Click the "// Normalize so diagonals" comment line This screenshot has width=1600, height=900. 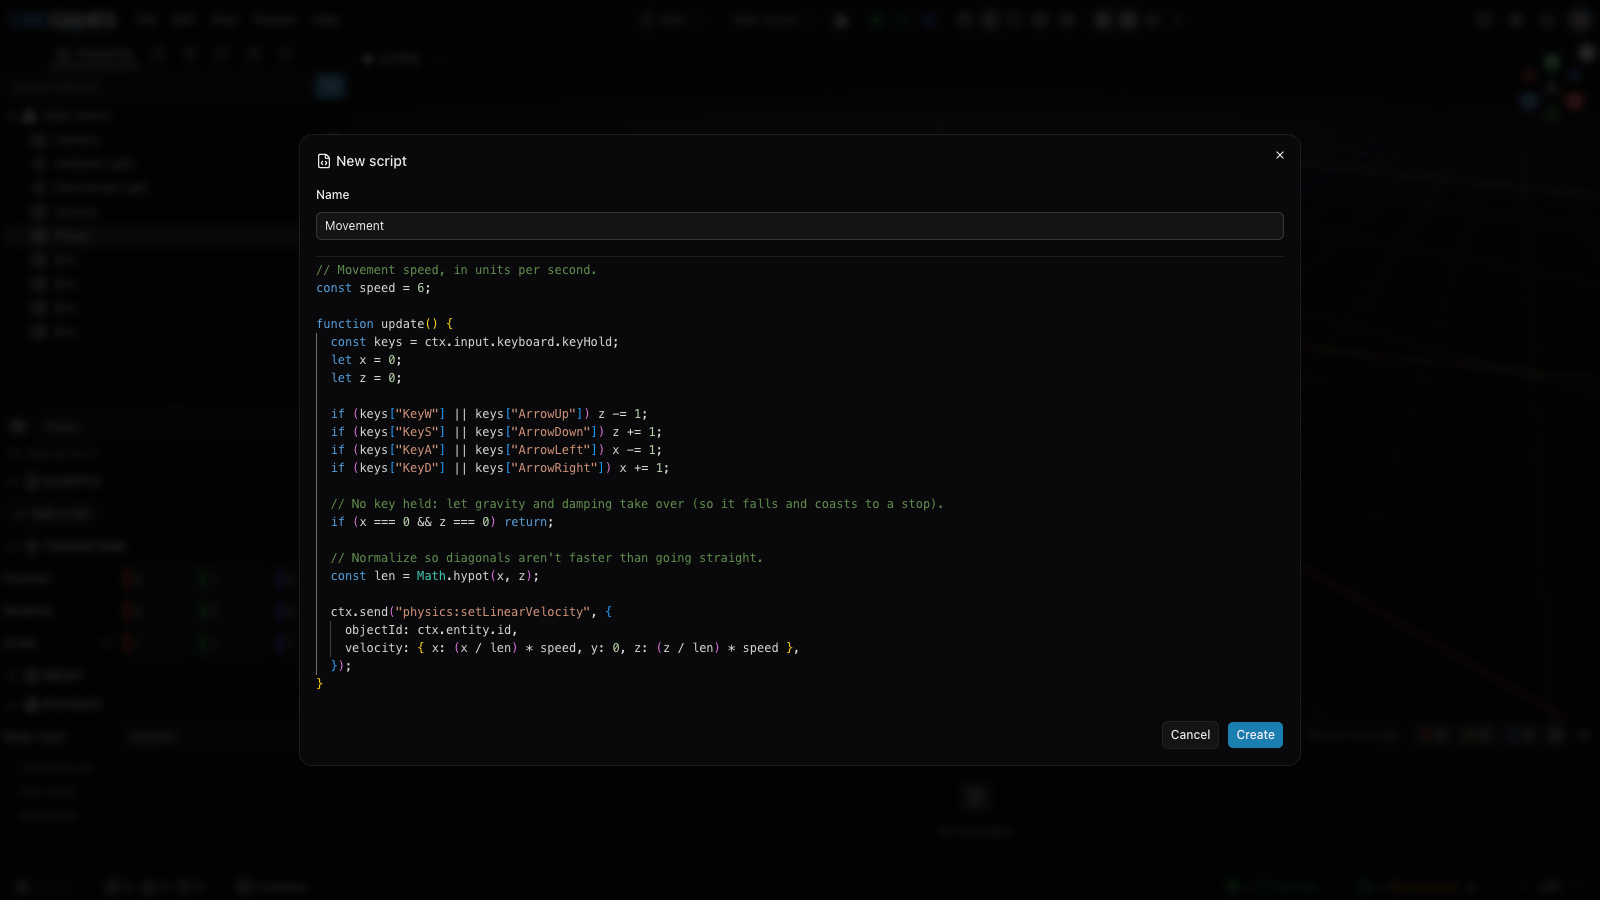pos(547,558)
